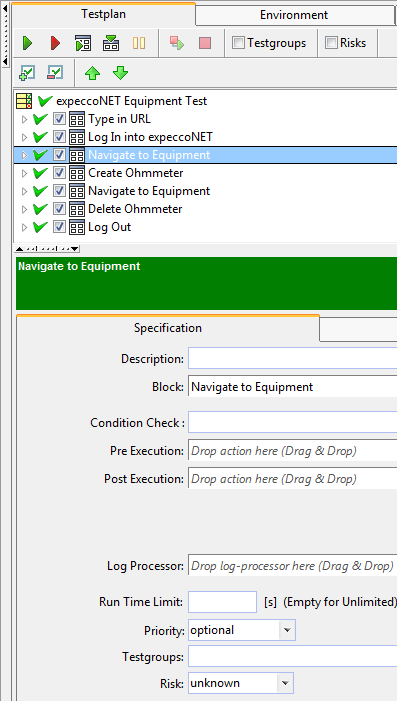The image size is (397, 701).
Task: Click the single-step icon
Action: tap(177, 43)
